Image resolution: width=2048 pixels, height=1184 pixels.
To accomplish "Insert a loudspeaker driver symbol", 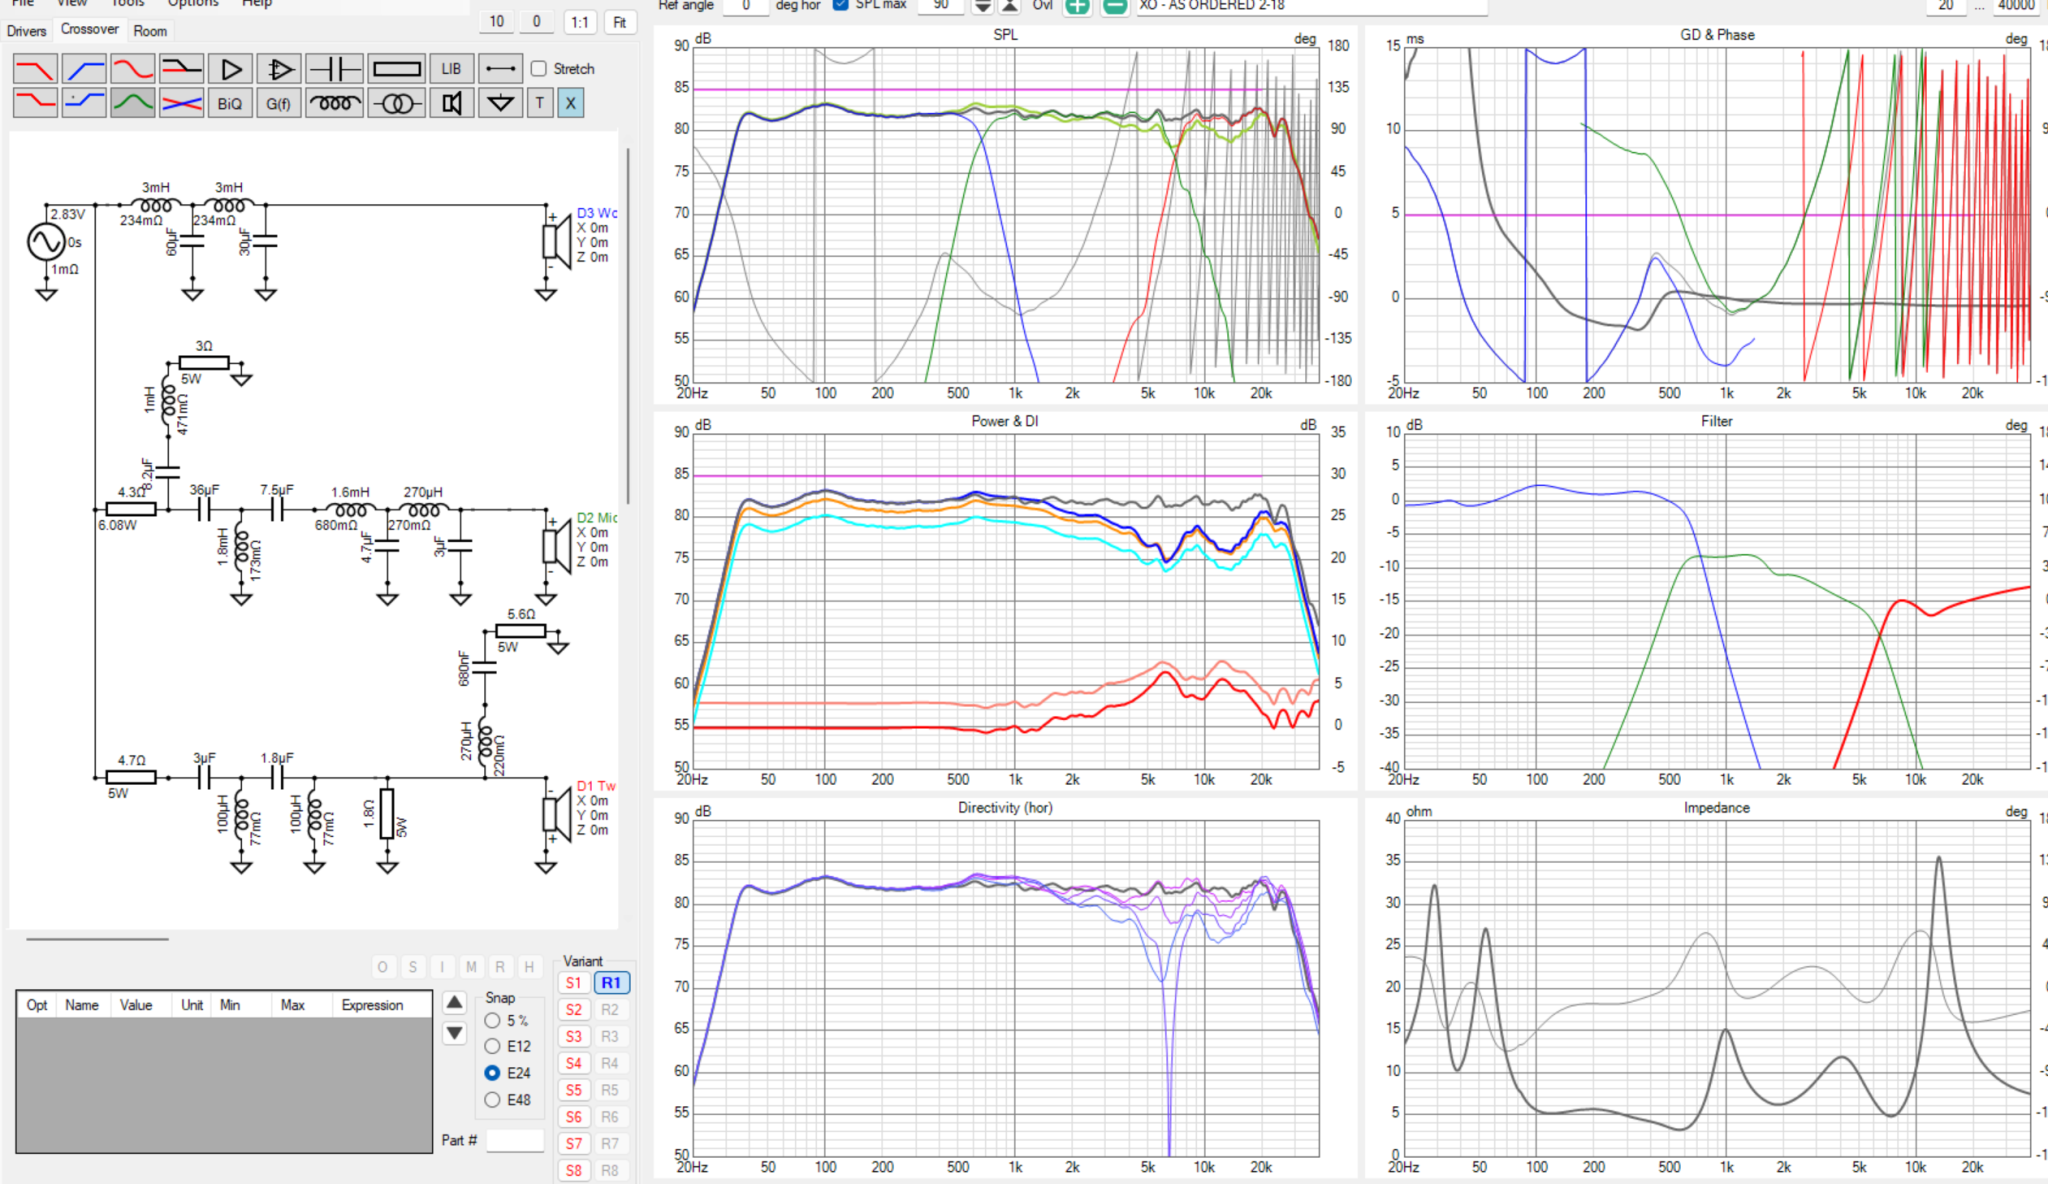I will tap(451, 103).
